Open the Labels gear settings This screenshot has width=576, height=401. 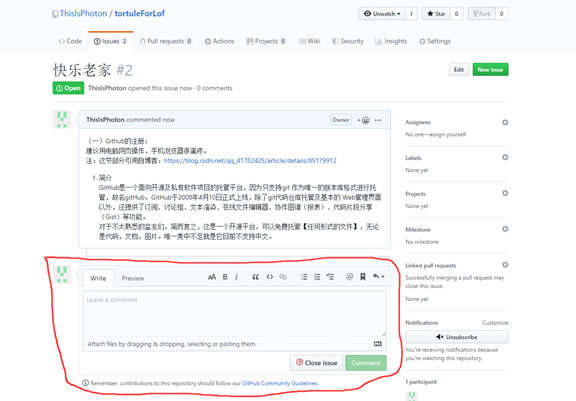tap(505, 157)
